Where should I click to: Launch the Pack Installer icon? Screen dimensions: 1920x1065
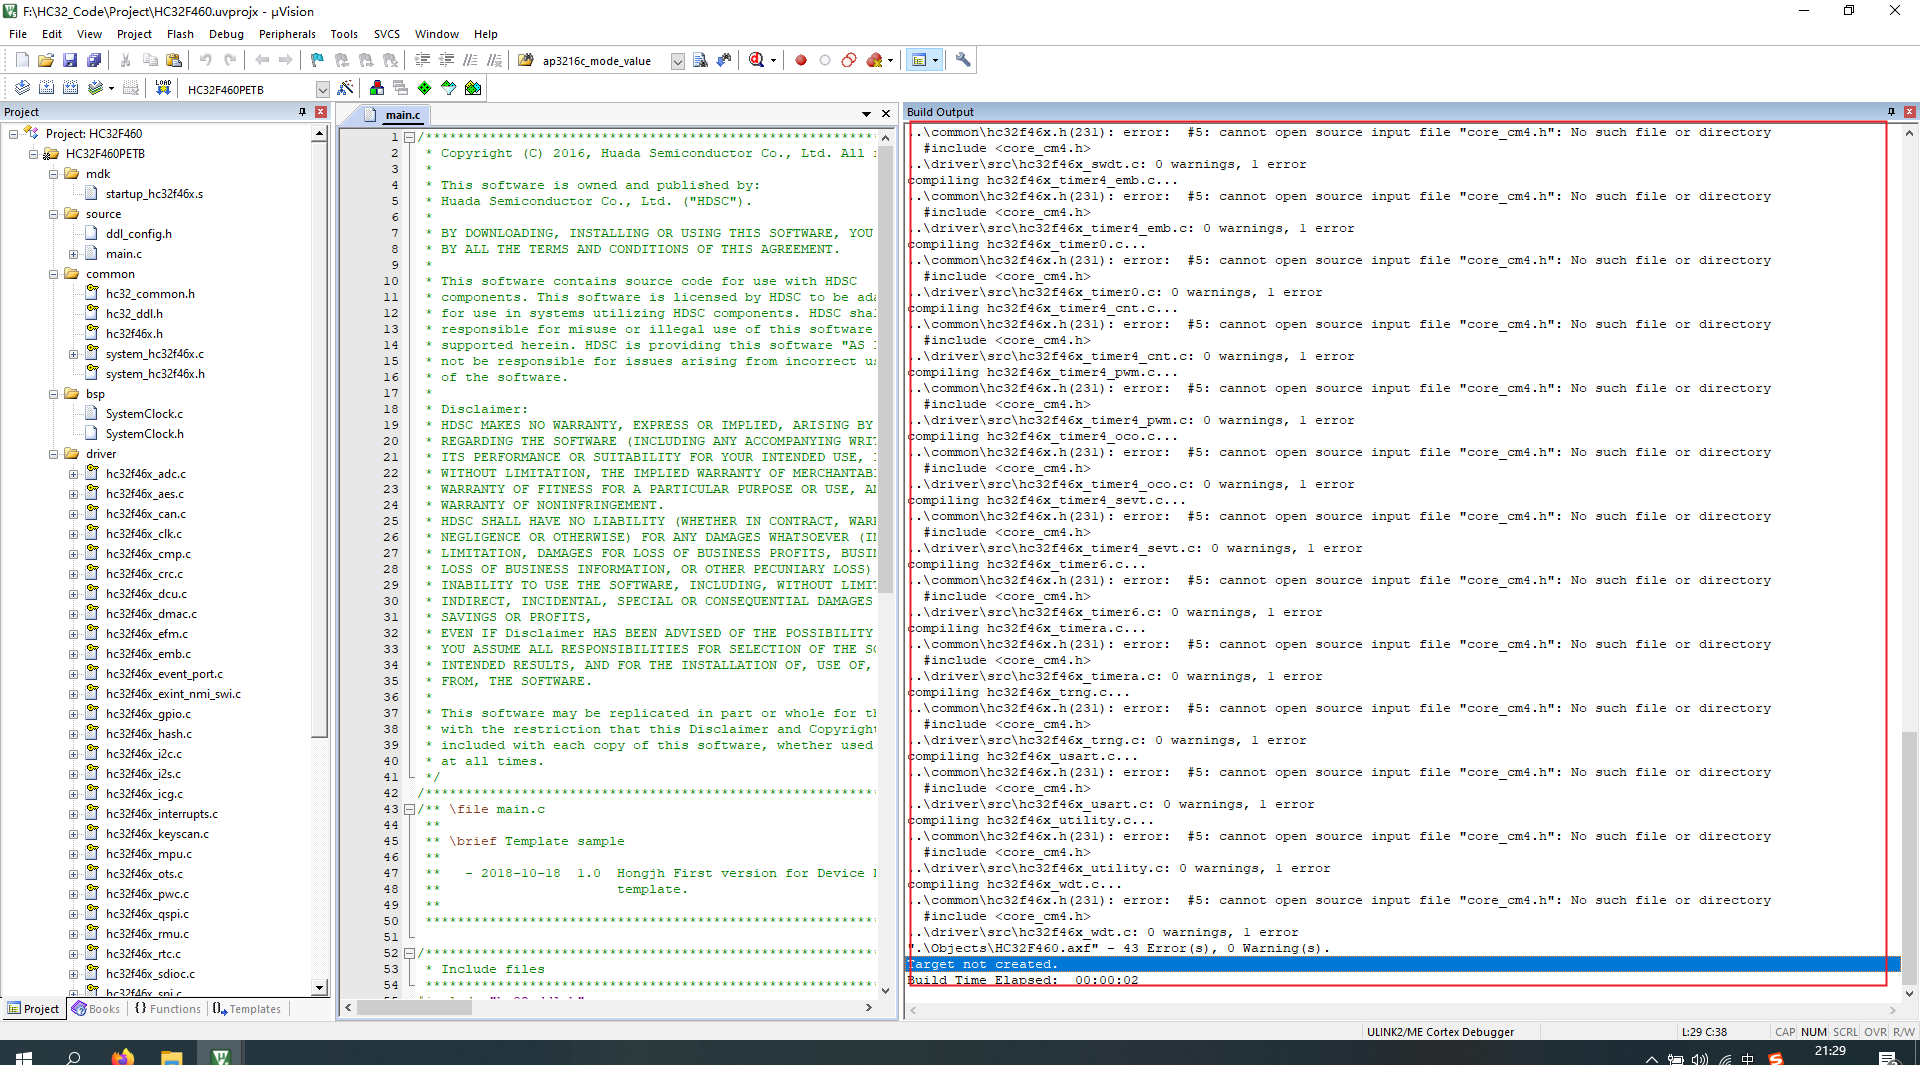click(473, 88)
